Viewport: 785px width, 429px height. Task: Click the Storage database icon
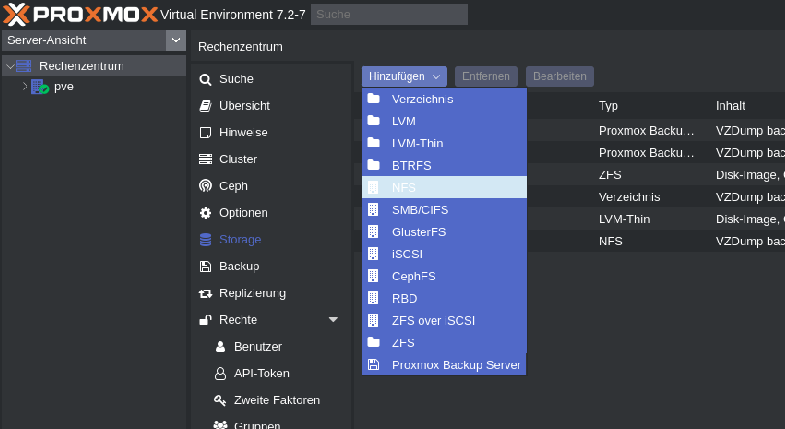click(205, 239)
